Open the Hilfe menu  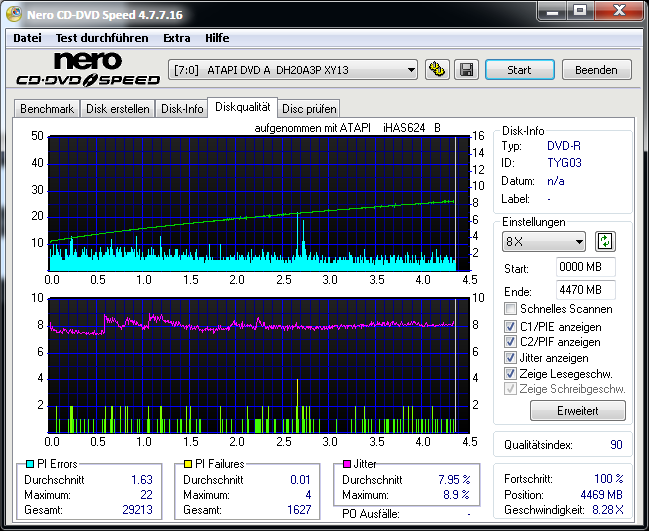point(217,38)
